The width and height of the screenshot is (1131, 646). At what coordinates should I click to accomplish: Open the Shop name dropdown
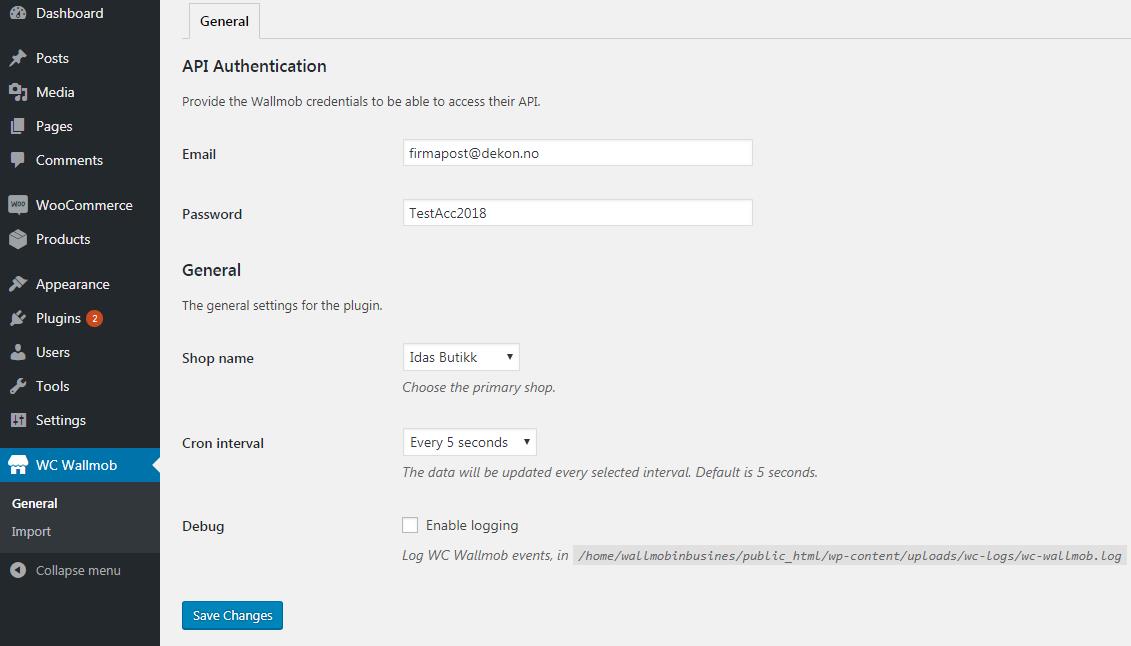[x=461, y=357]
